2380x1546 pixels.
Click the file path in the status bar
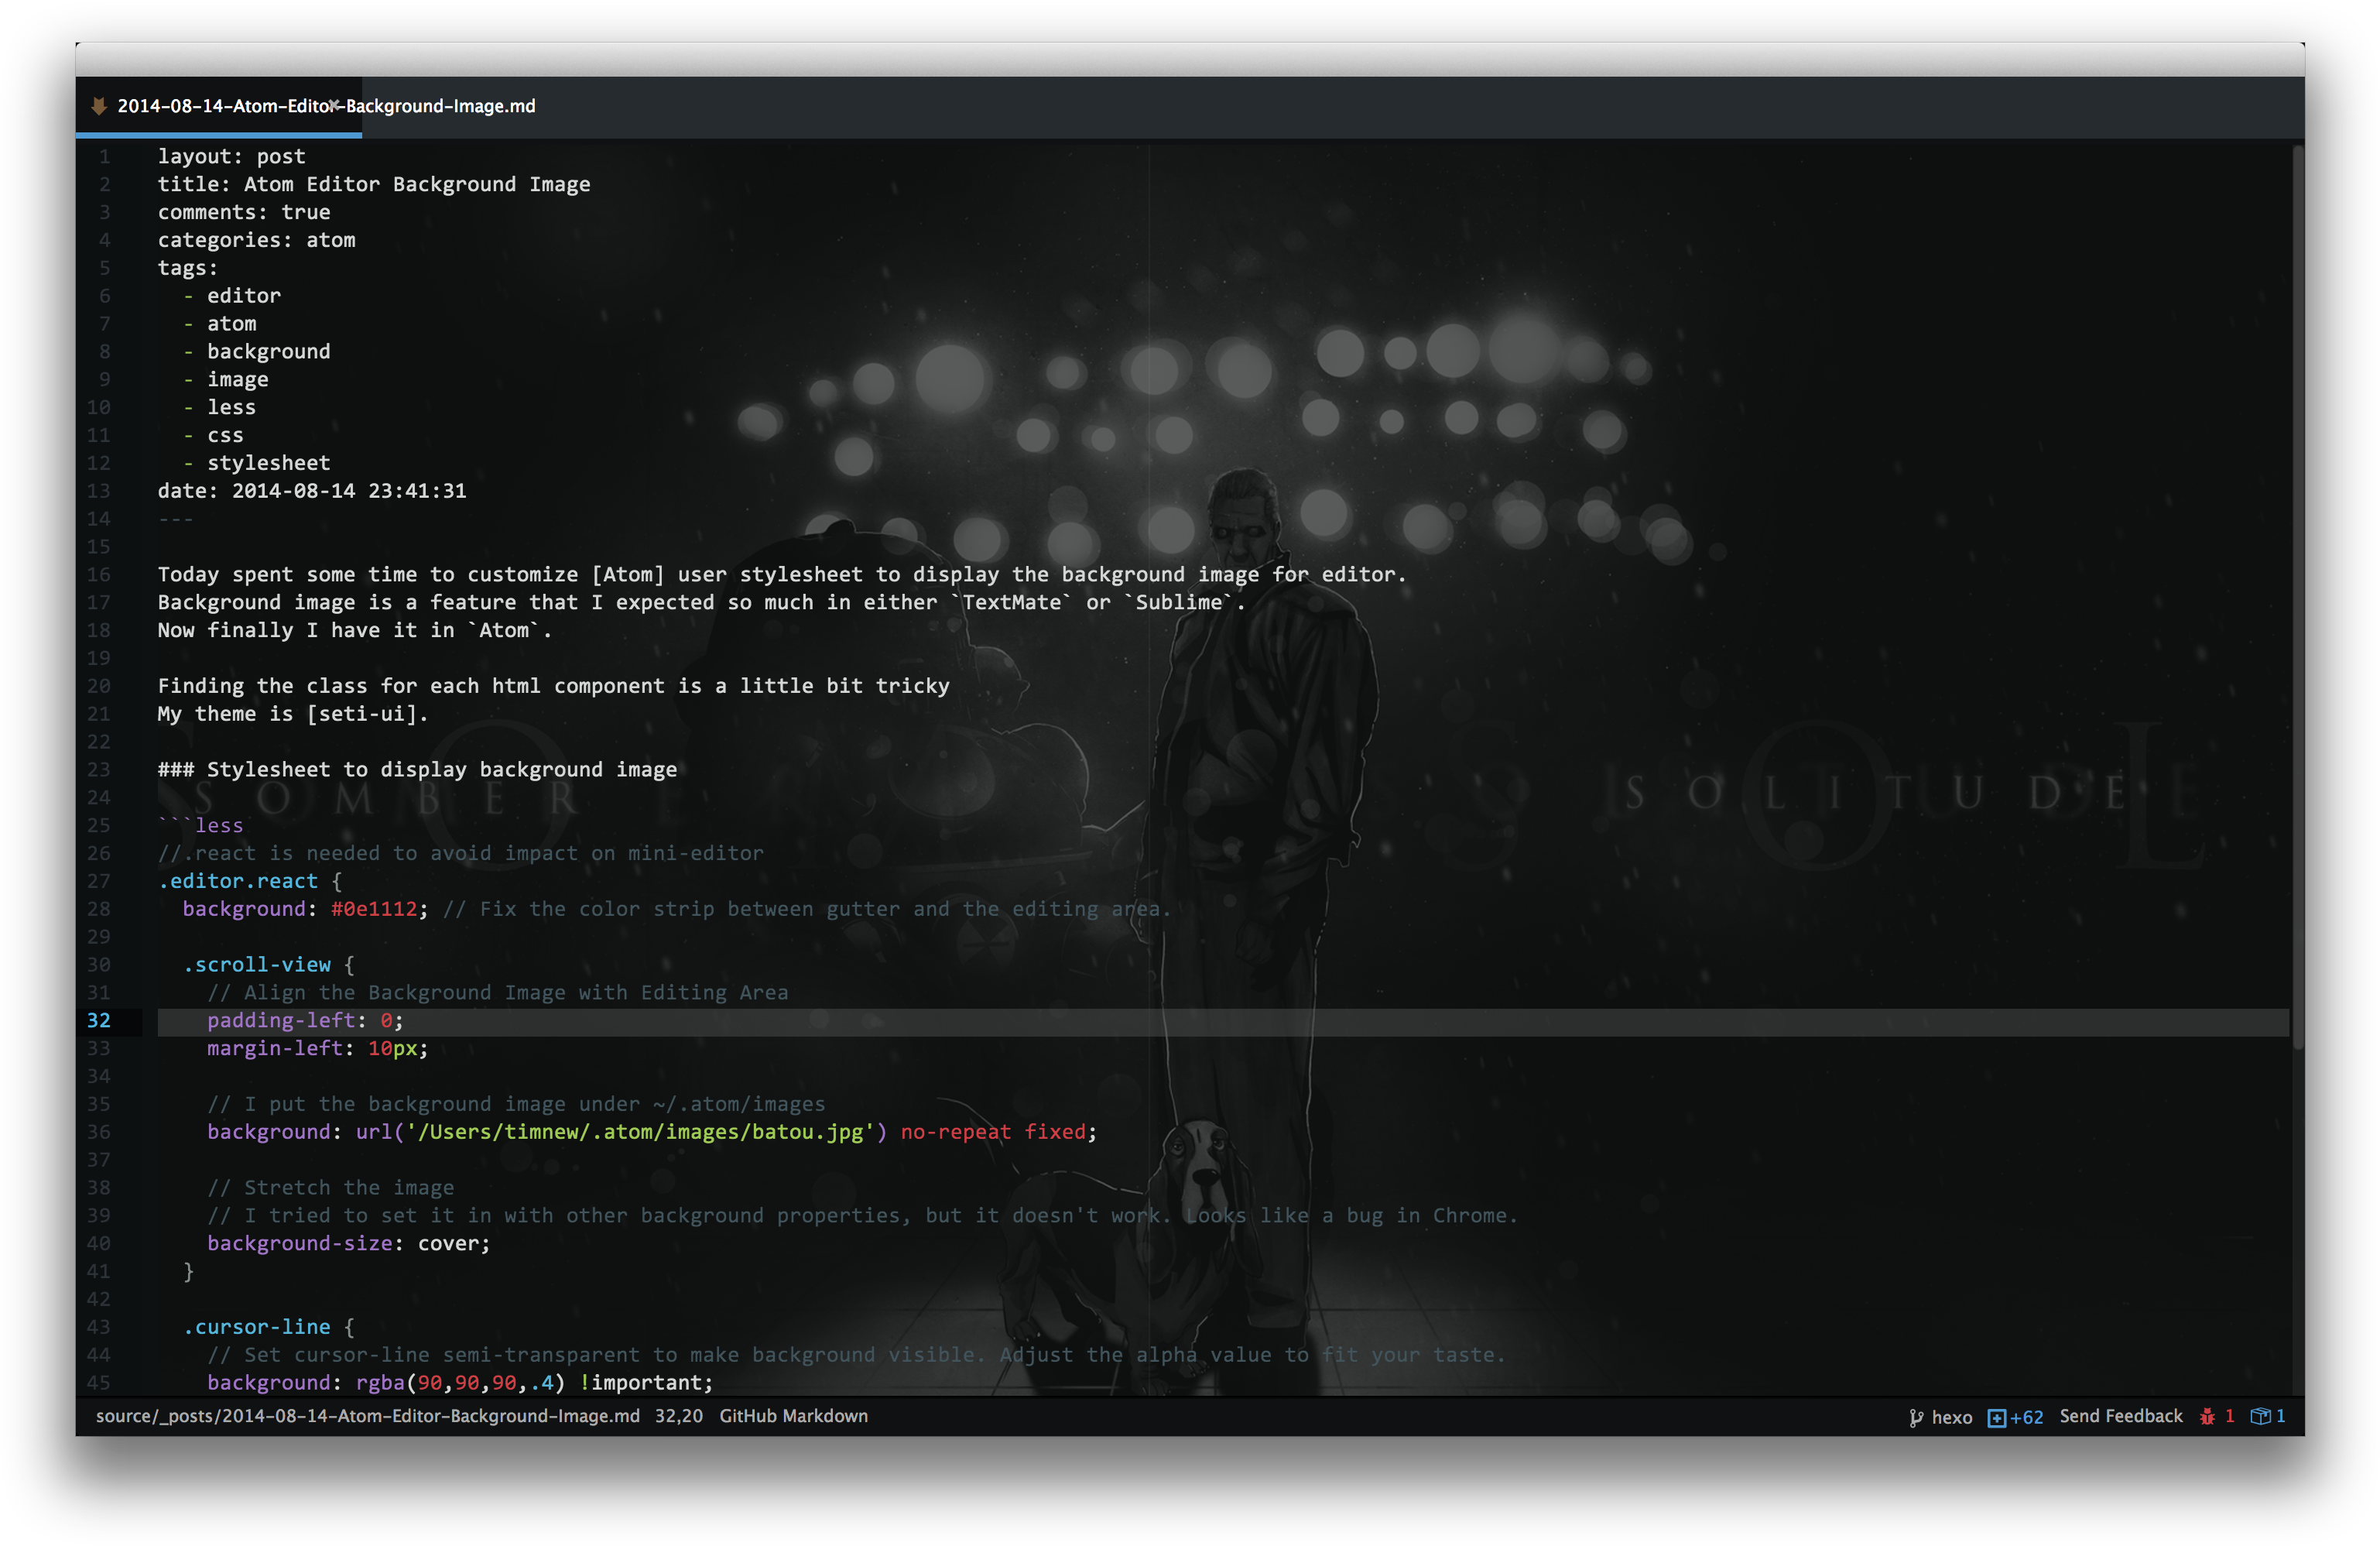click(367, 1416)
